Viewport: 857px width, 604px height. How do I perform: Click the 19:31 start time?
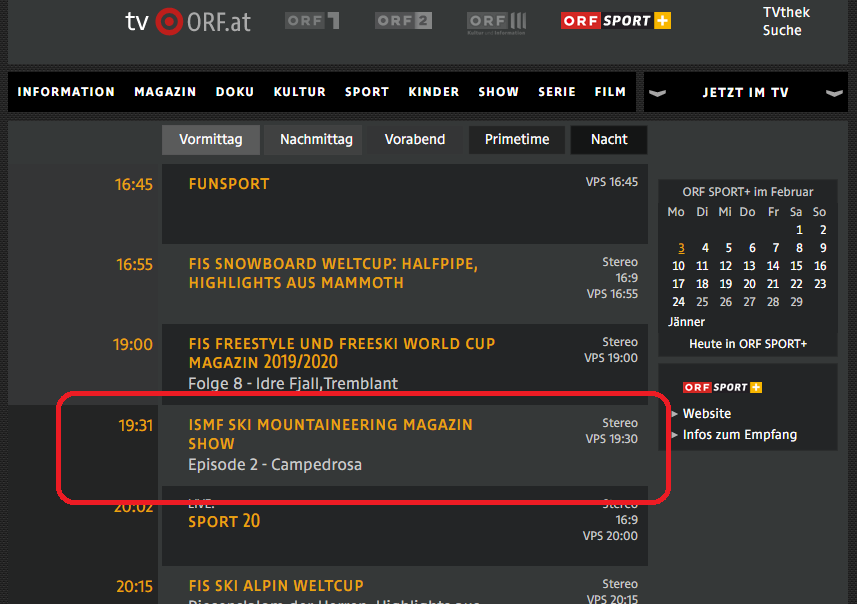point(136,425)
